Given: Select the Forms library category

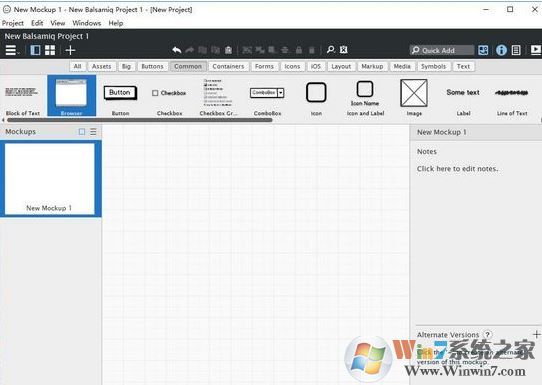Looking at the screenshot, I should point(264,66).
